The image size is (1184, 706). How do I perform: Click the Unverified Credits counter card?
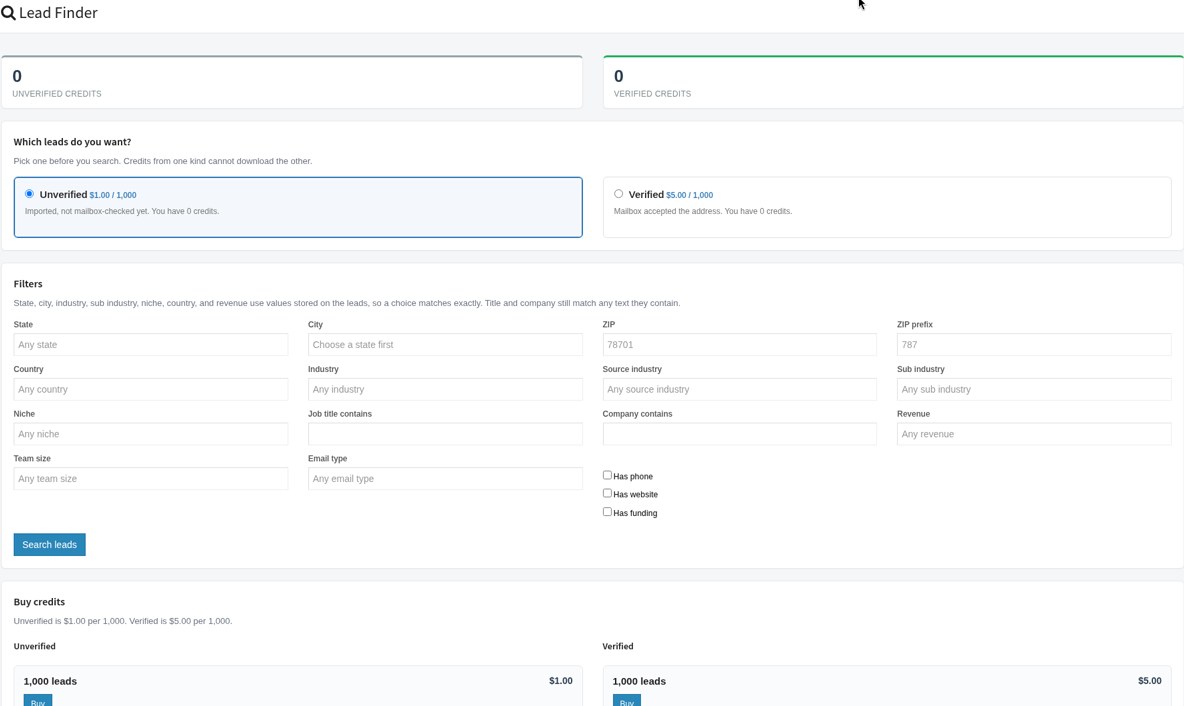pyautogui.click(x=291, y=82)
